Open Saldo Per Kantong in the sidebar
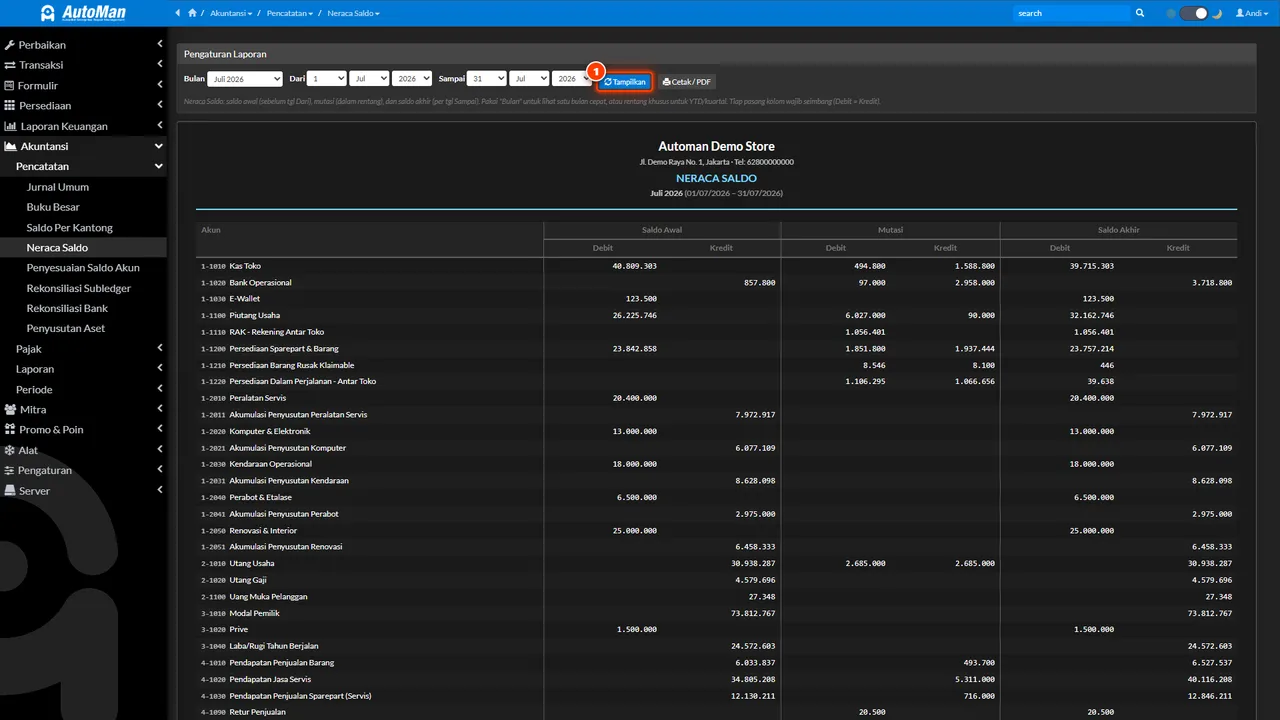The width and height of the screenshot is (1280, 720). (x=84, y=227)
